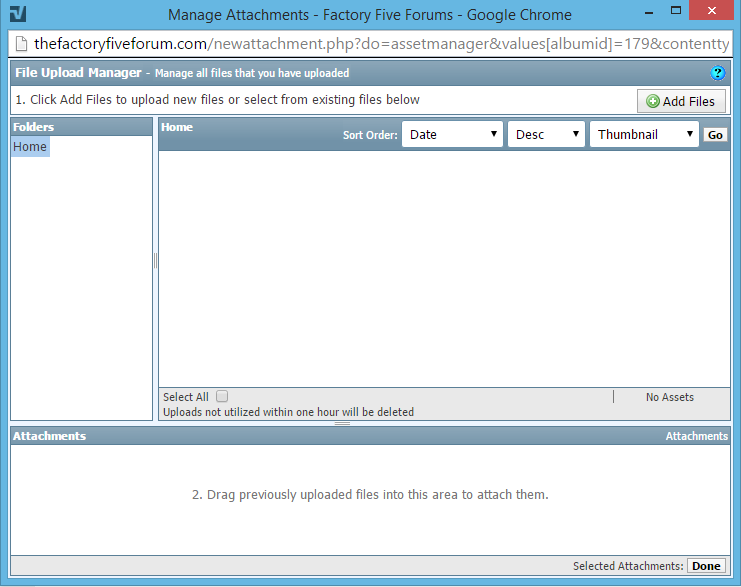This screenshot has height=587, width=741.
Task: Select the Home folder in Folders panel
Action: 30,147
